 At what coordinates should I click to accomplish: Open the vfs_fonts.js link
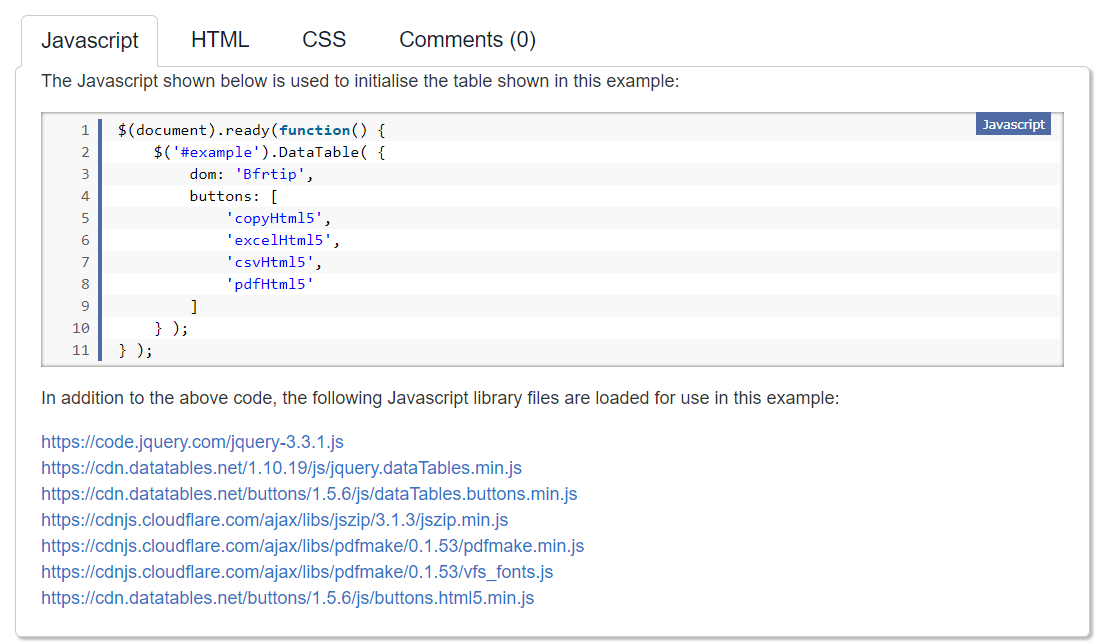(x=297, y=571)
